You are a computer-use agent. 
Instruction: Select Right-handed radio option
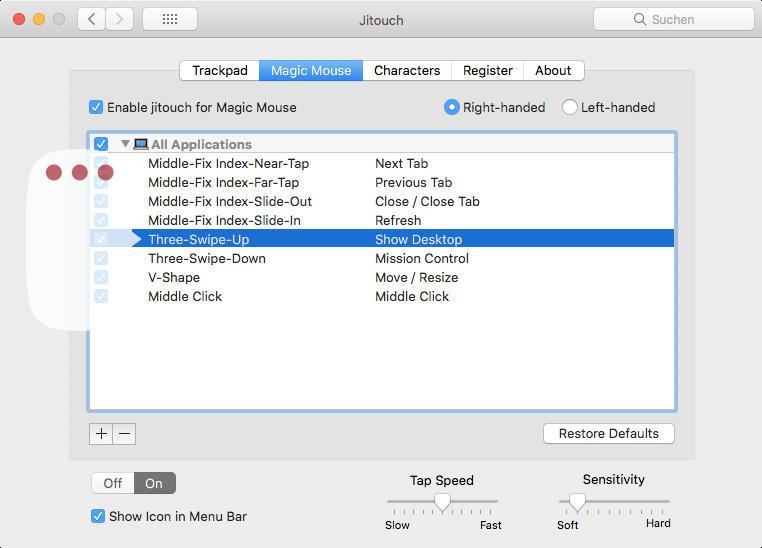(x=451, y=107)
